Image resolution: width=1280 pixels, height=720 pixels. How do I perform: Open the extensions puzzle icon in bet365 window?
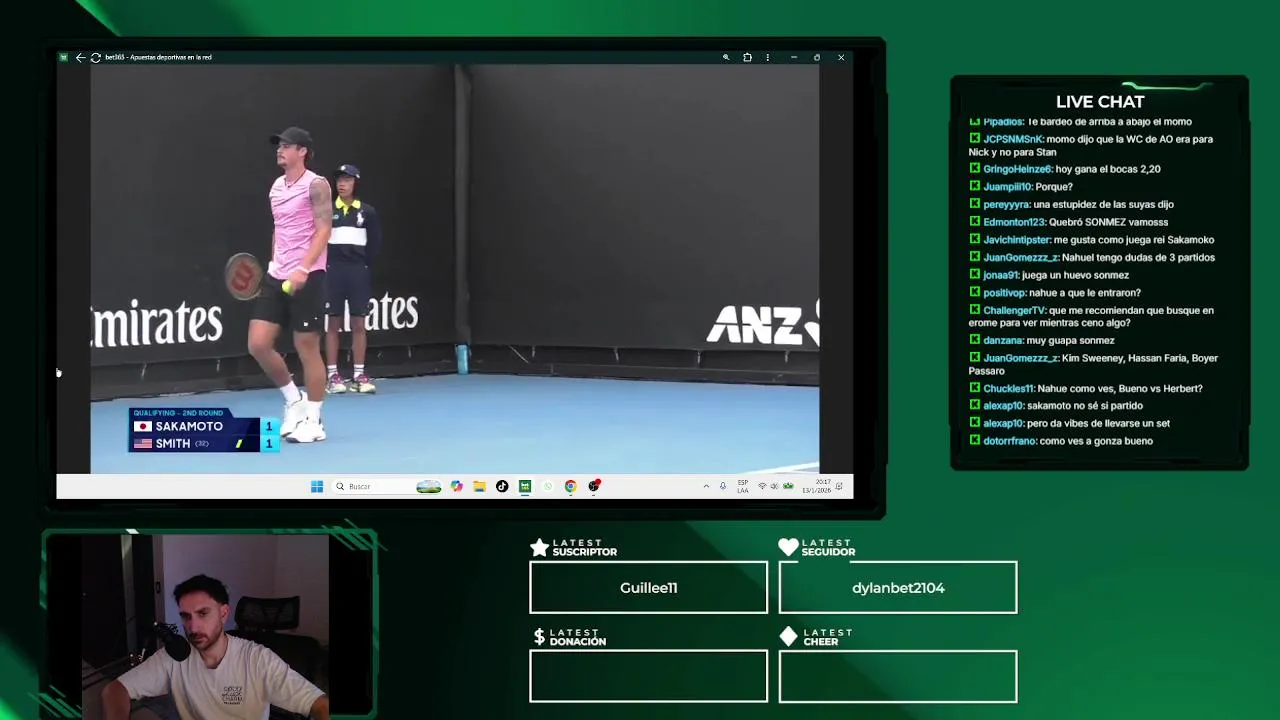[747, 58]
